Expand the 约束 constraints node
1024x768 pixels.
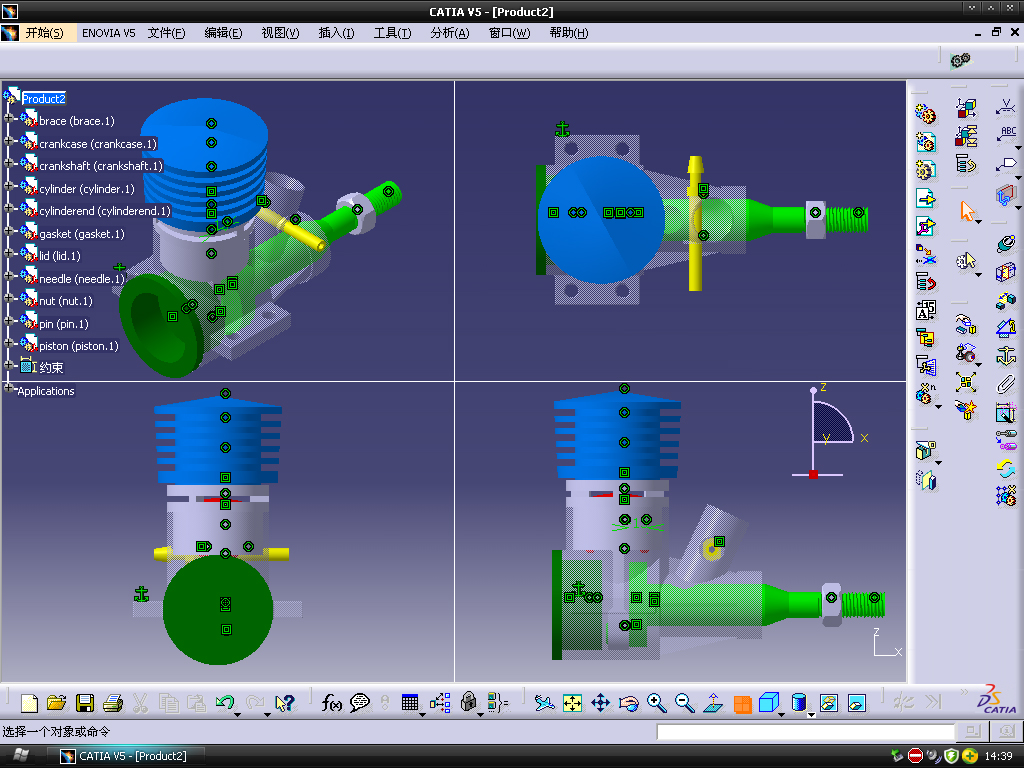click(9, 365)
